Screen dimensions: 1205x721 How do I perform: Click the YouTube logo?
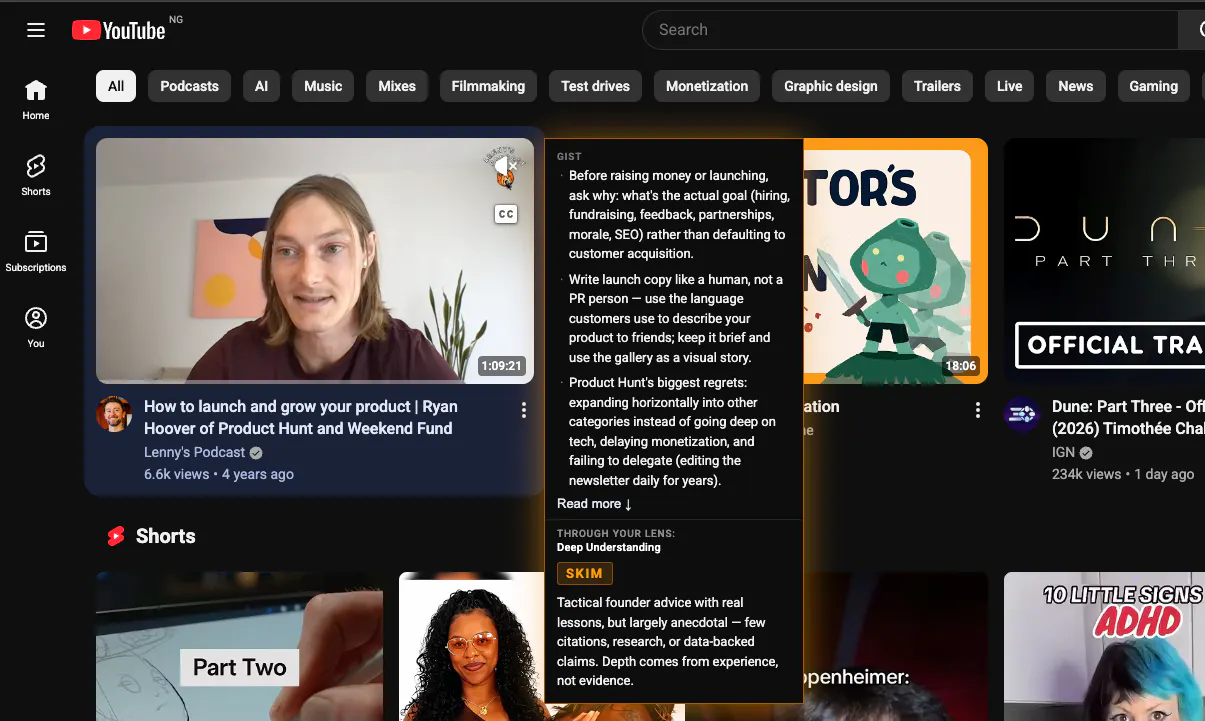[118, 30]
